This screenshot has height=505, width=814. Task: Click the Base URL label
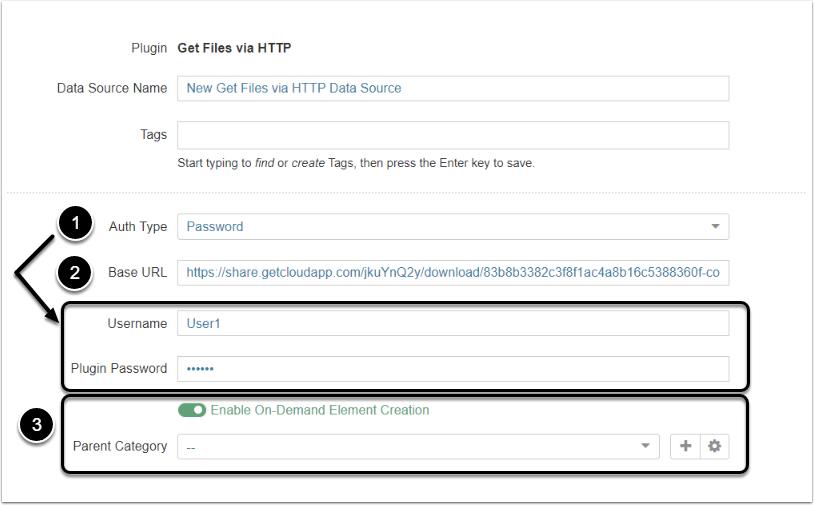[137, 273]
